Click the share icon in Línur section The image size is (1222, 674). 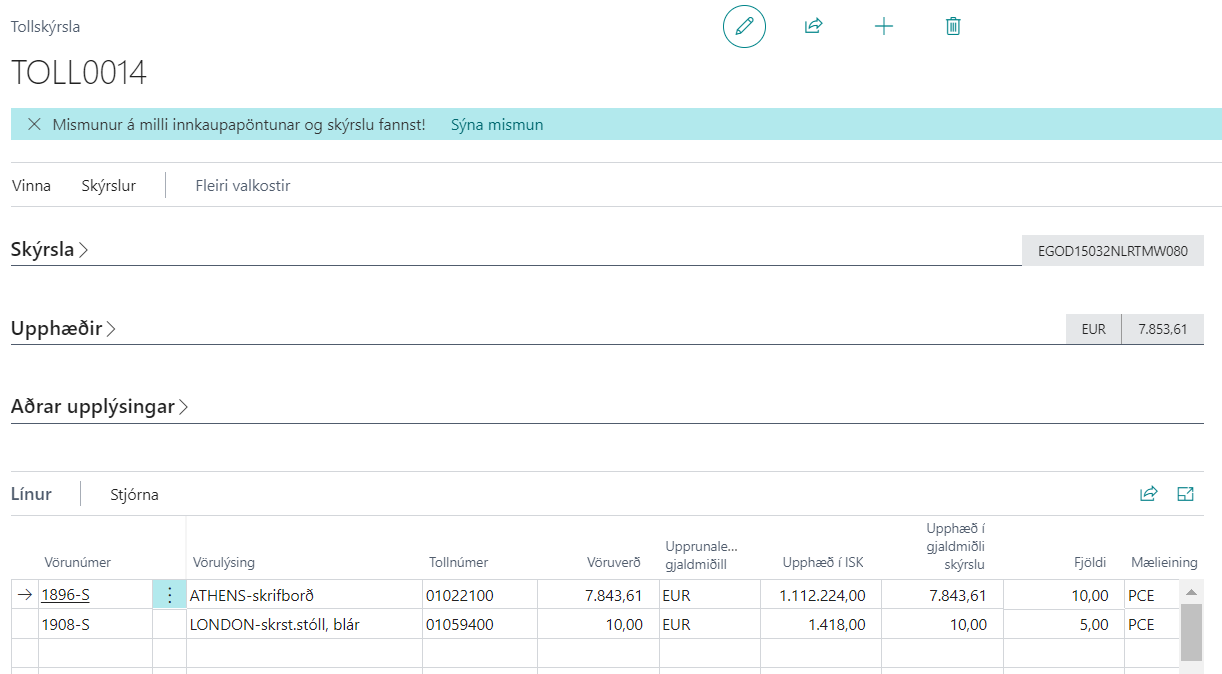click(x=1148, y=494)
